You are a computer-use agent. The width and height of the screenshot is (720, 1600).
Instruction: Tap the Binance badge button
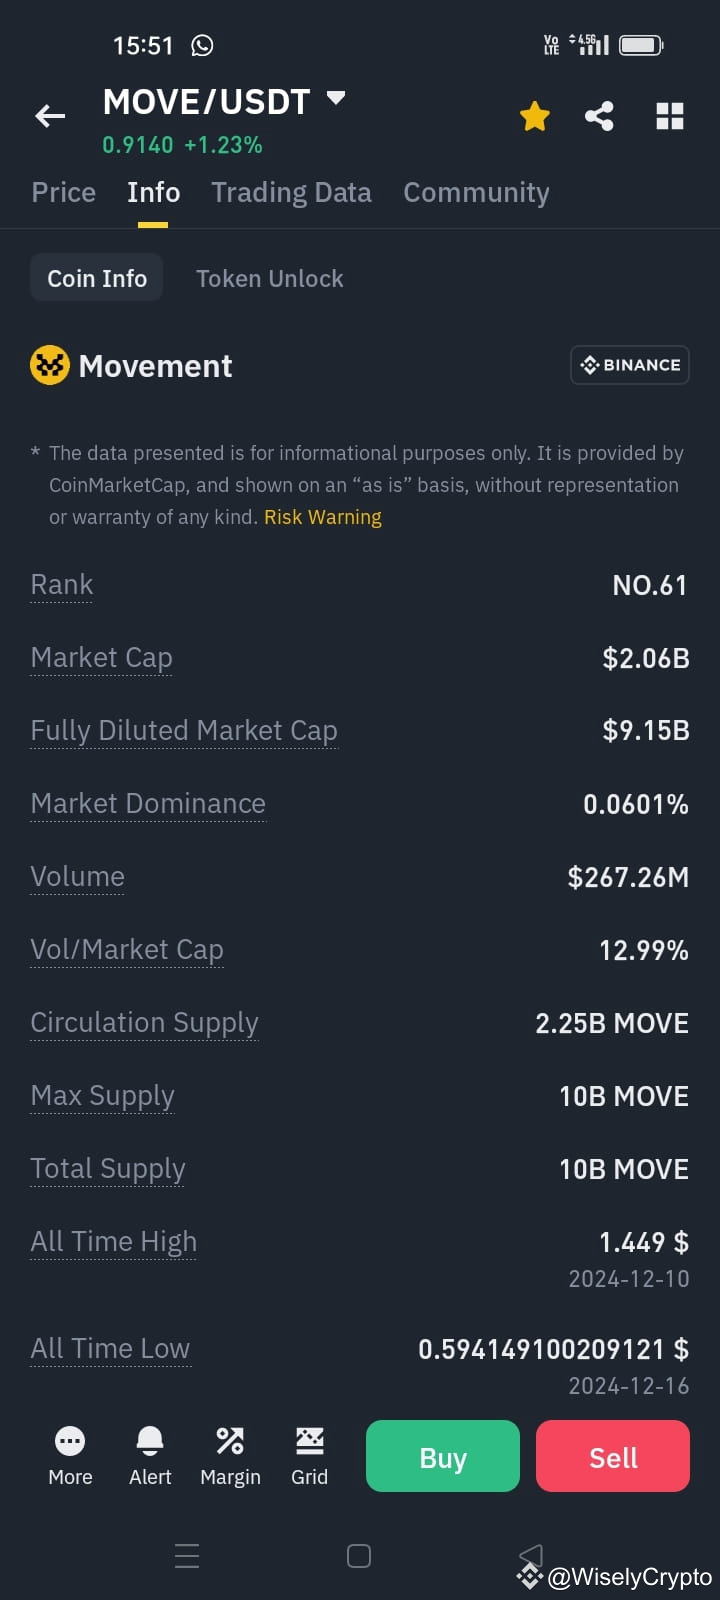(630, 365)
